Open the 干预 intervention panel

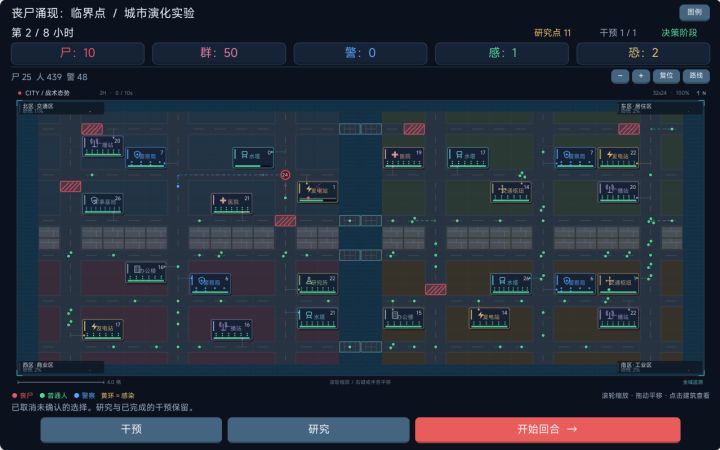coord(131,429)
